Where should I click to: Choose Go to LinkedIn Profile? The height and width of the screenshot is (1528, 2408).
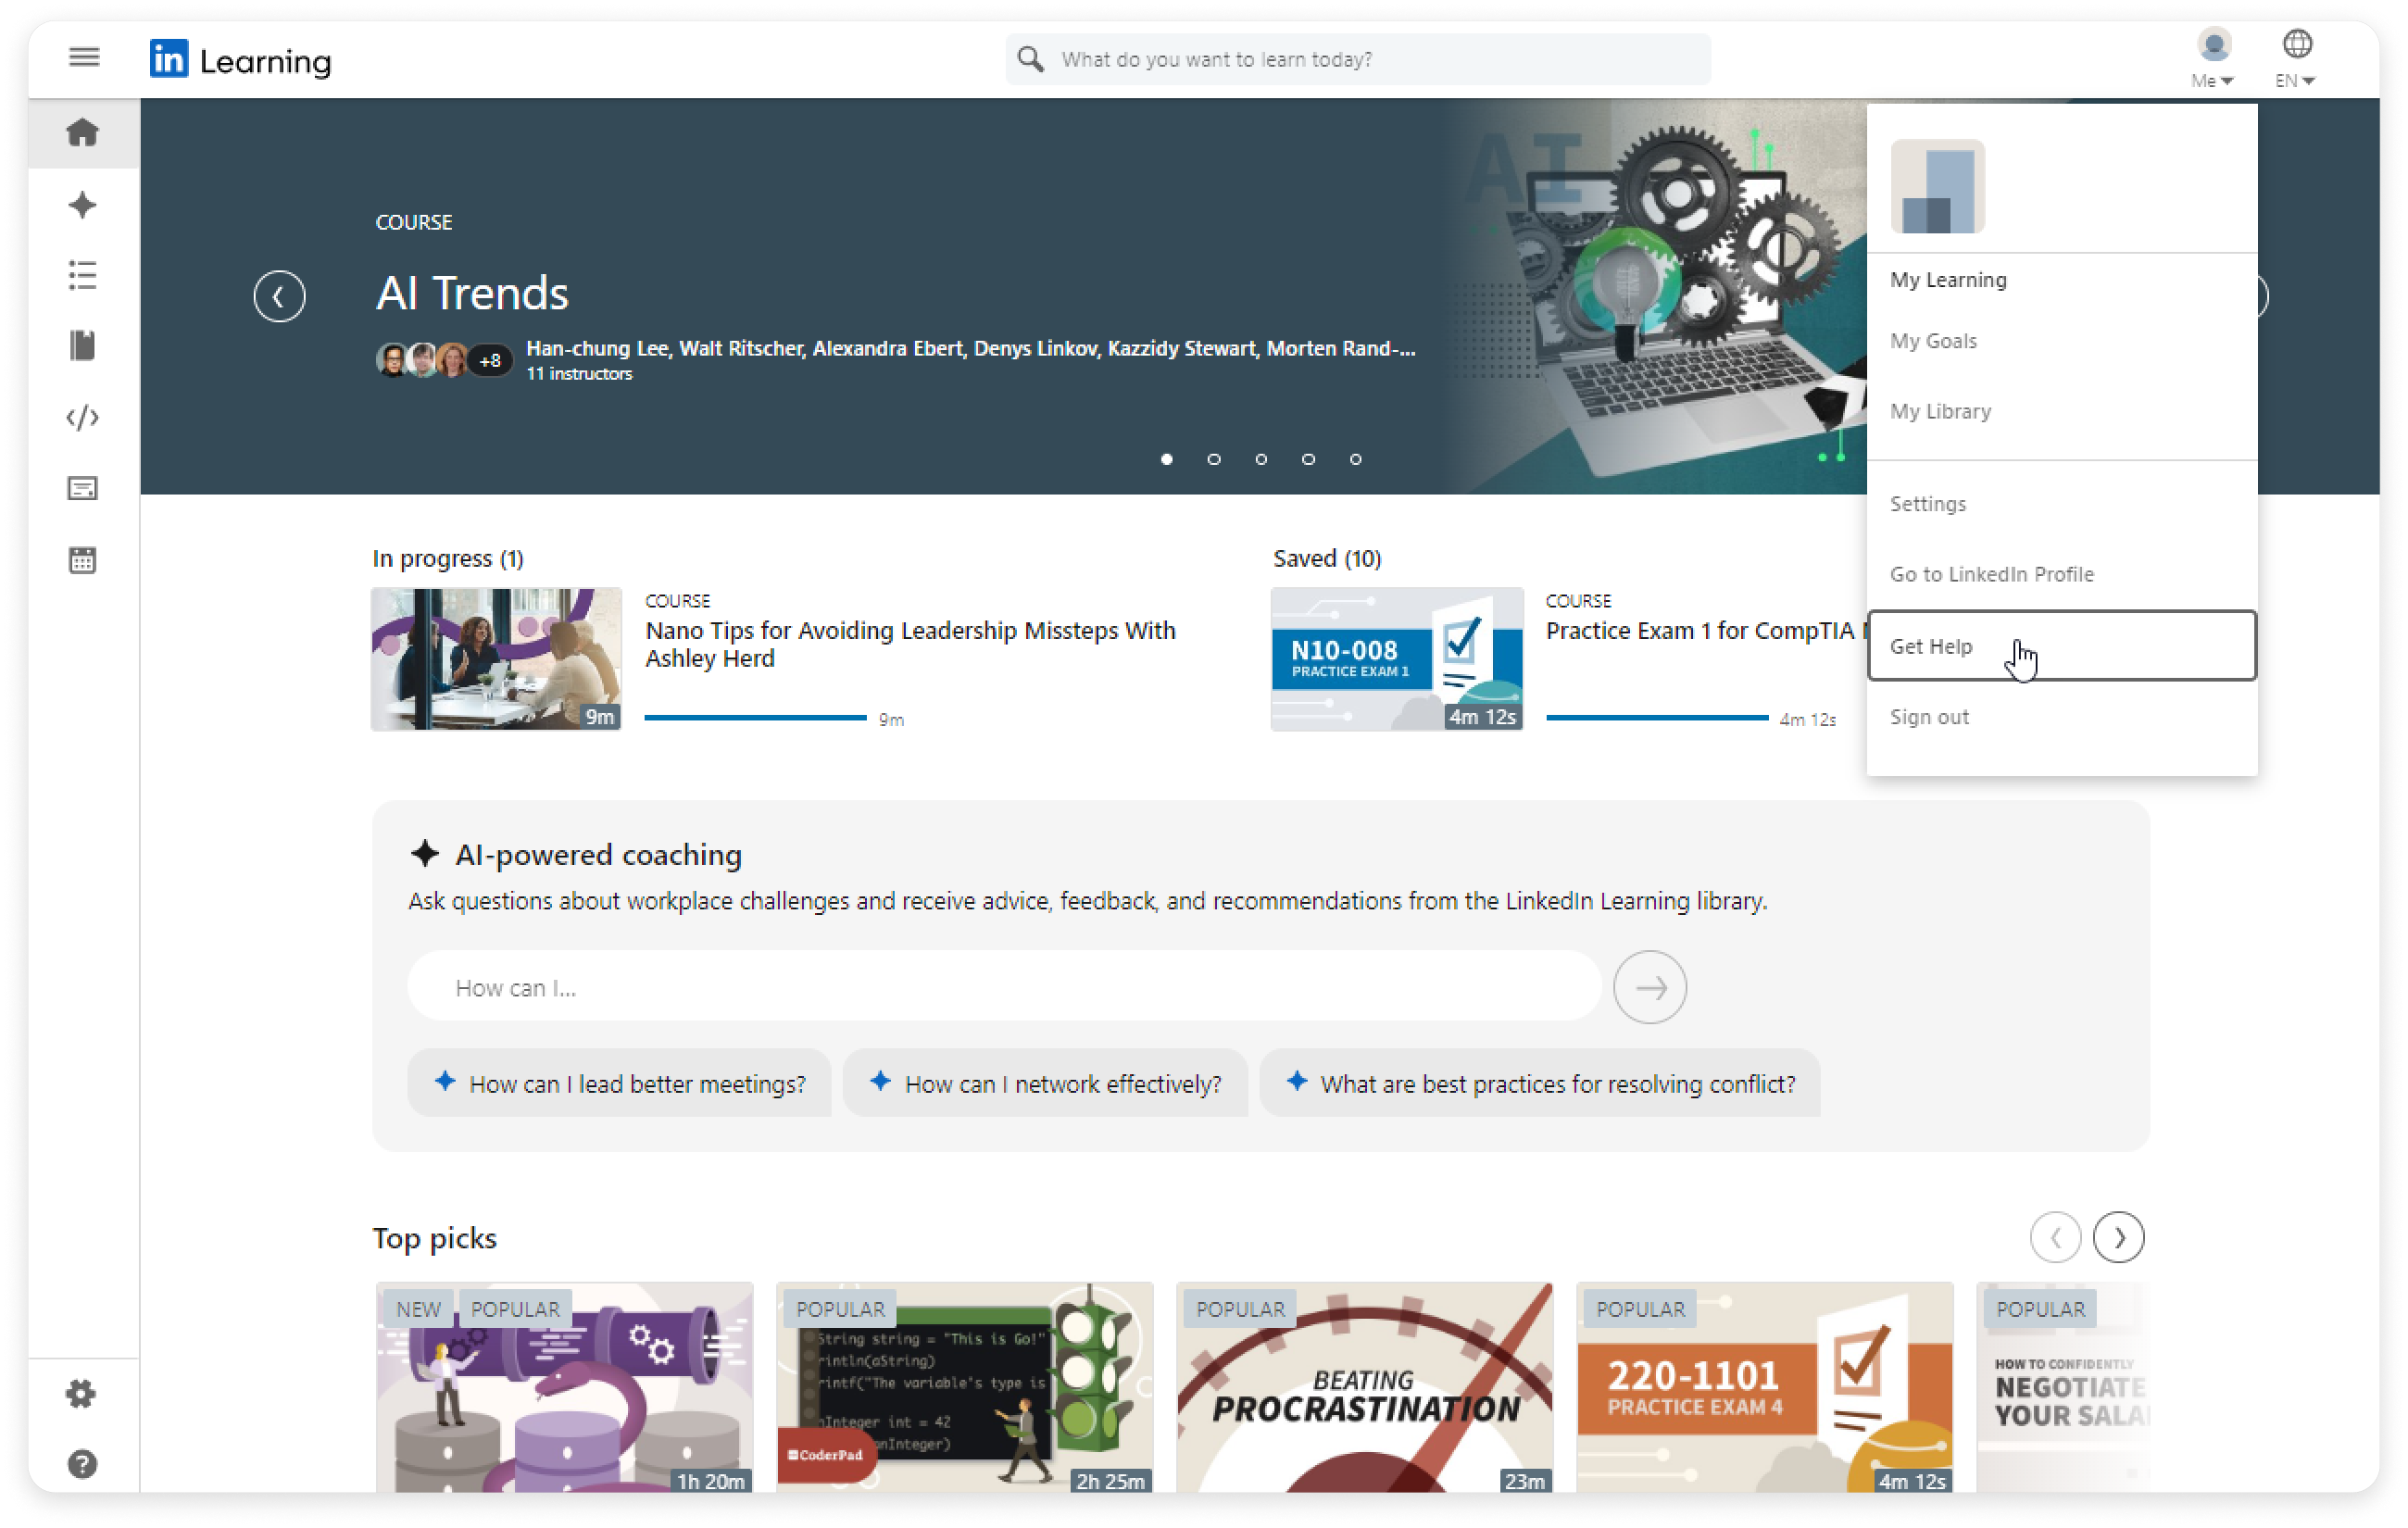pos(1991,574)
